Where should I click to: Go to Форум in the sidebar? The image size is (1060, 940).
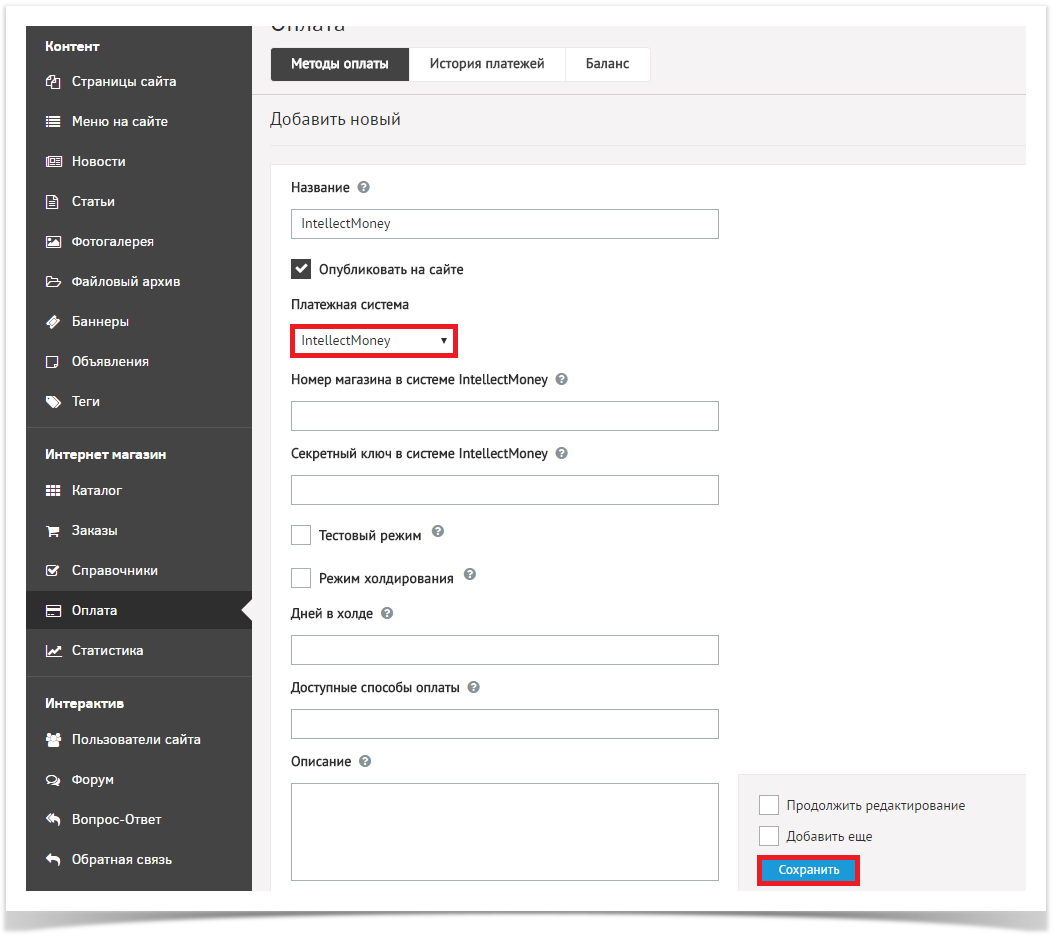pos(92,780)
